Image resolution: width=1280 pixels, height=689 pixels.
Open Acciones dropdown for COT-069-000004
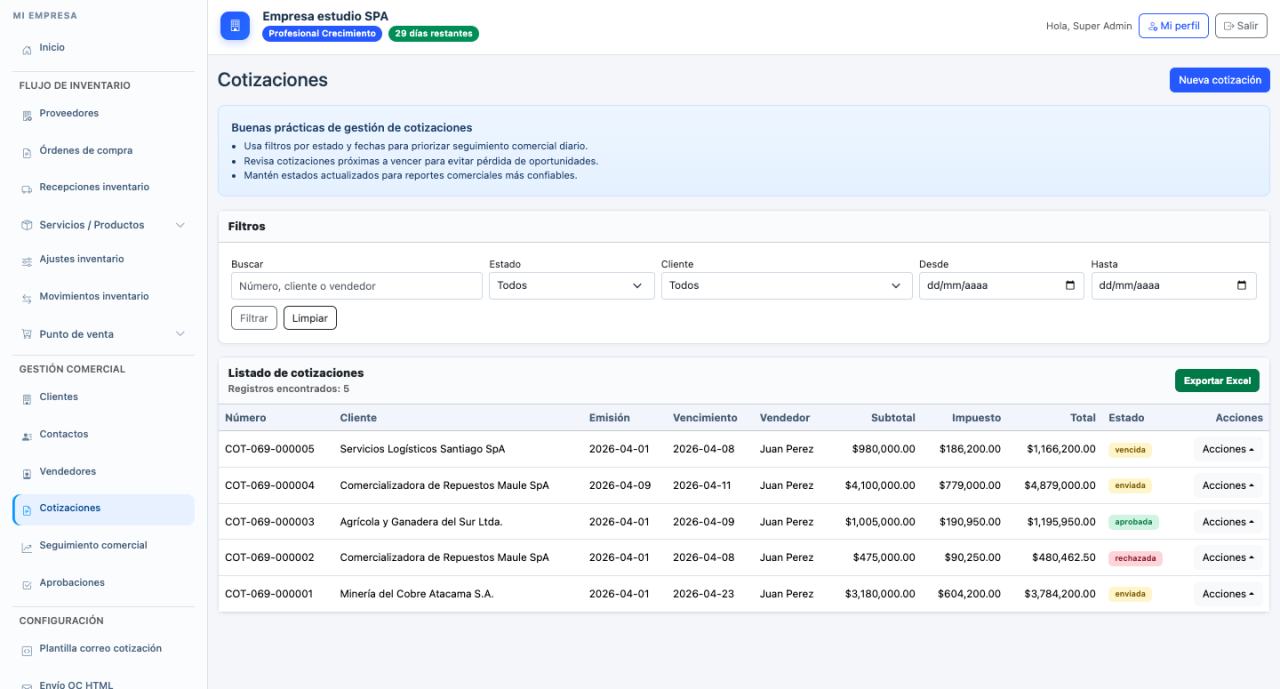[1228, 486]
